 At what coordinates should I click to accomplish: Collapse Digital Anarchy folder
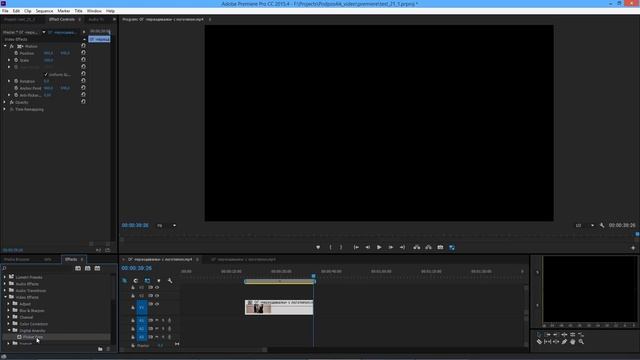[x=9, y=330]
